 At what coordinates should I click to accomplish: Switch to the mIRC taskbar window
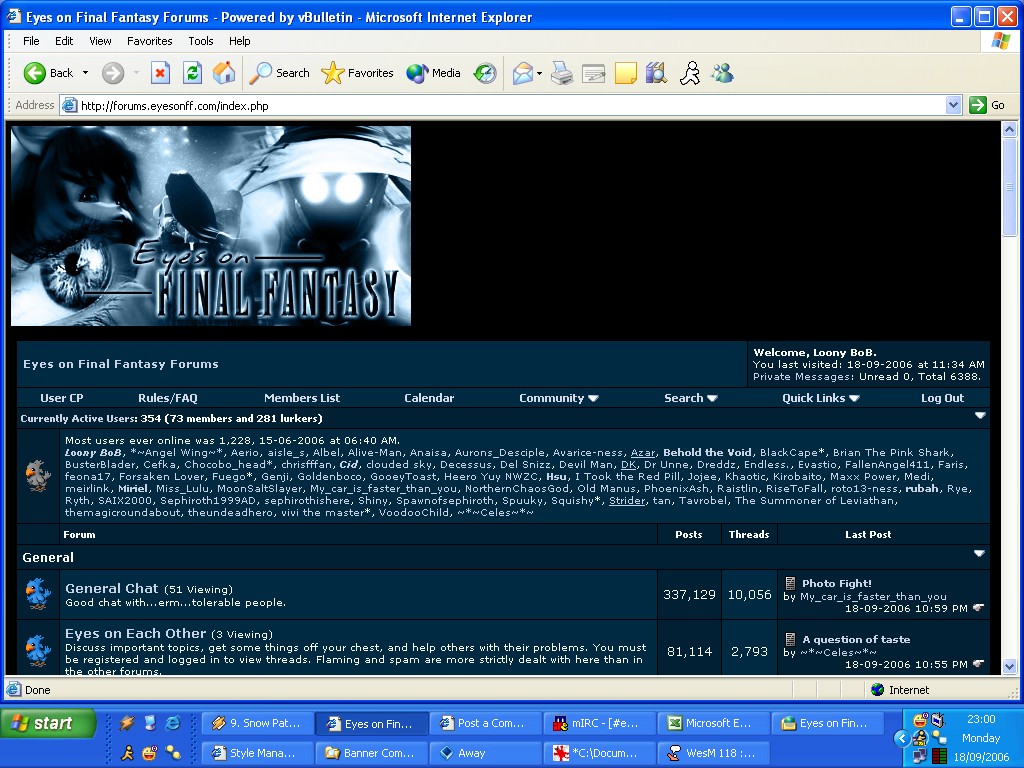pos(600,724)
